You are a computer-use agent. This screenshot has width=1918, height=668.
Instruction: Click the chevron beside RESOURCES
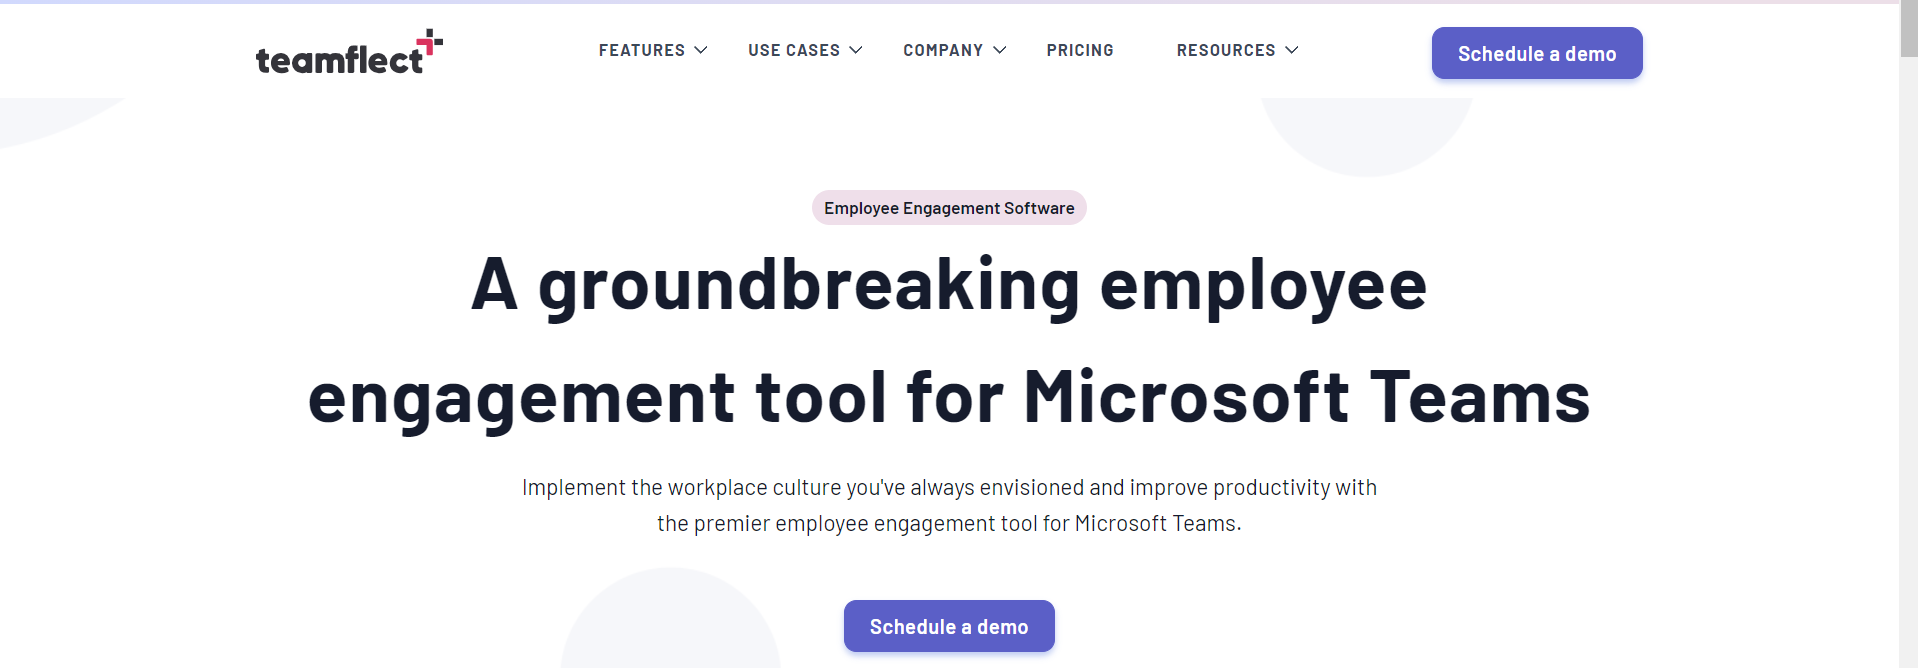[x=1293, y=50]
